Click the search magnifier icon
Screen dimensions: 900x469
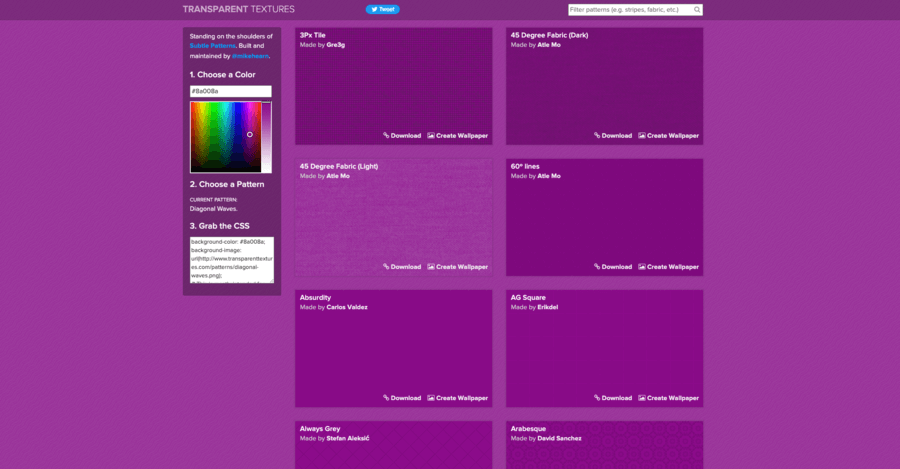[x=697, y=10]
